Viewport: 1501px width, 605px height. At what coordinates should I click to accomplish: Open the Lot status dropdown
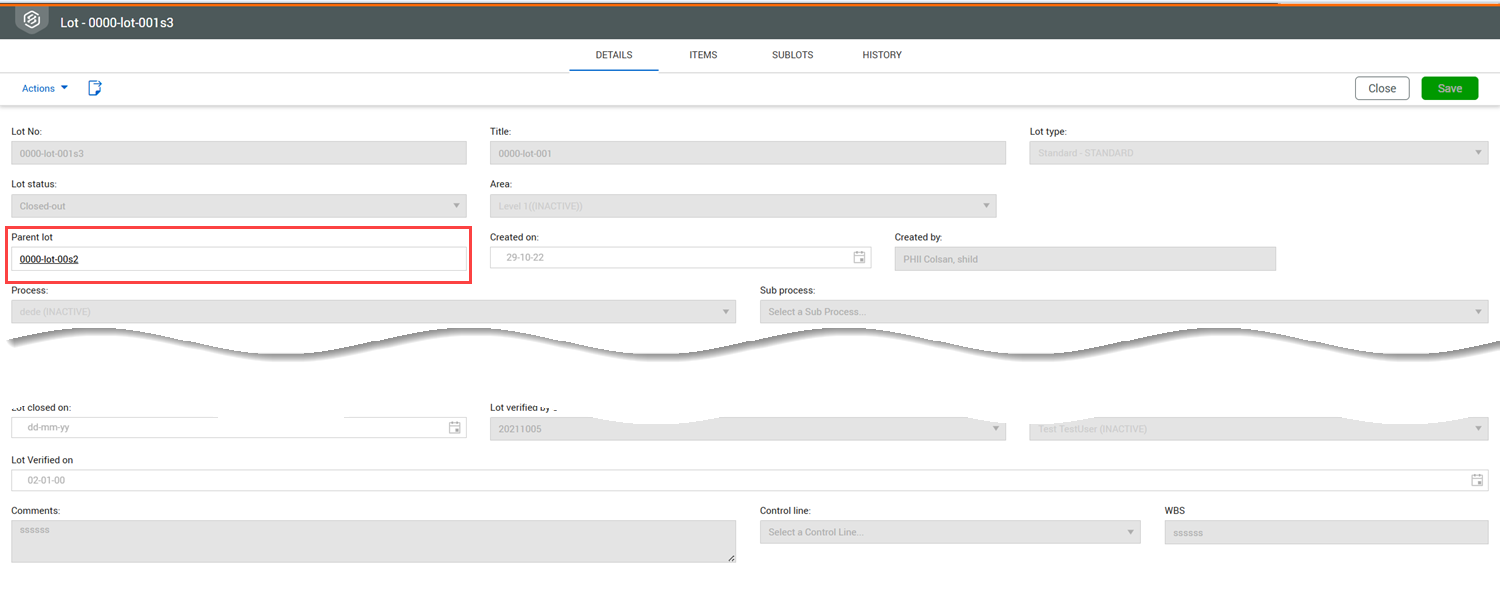[238, 206]
